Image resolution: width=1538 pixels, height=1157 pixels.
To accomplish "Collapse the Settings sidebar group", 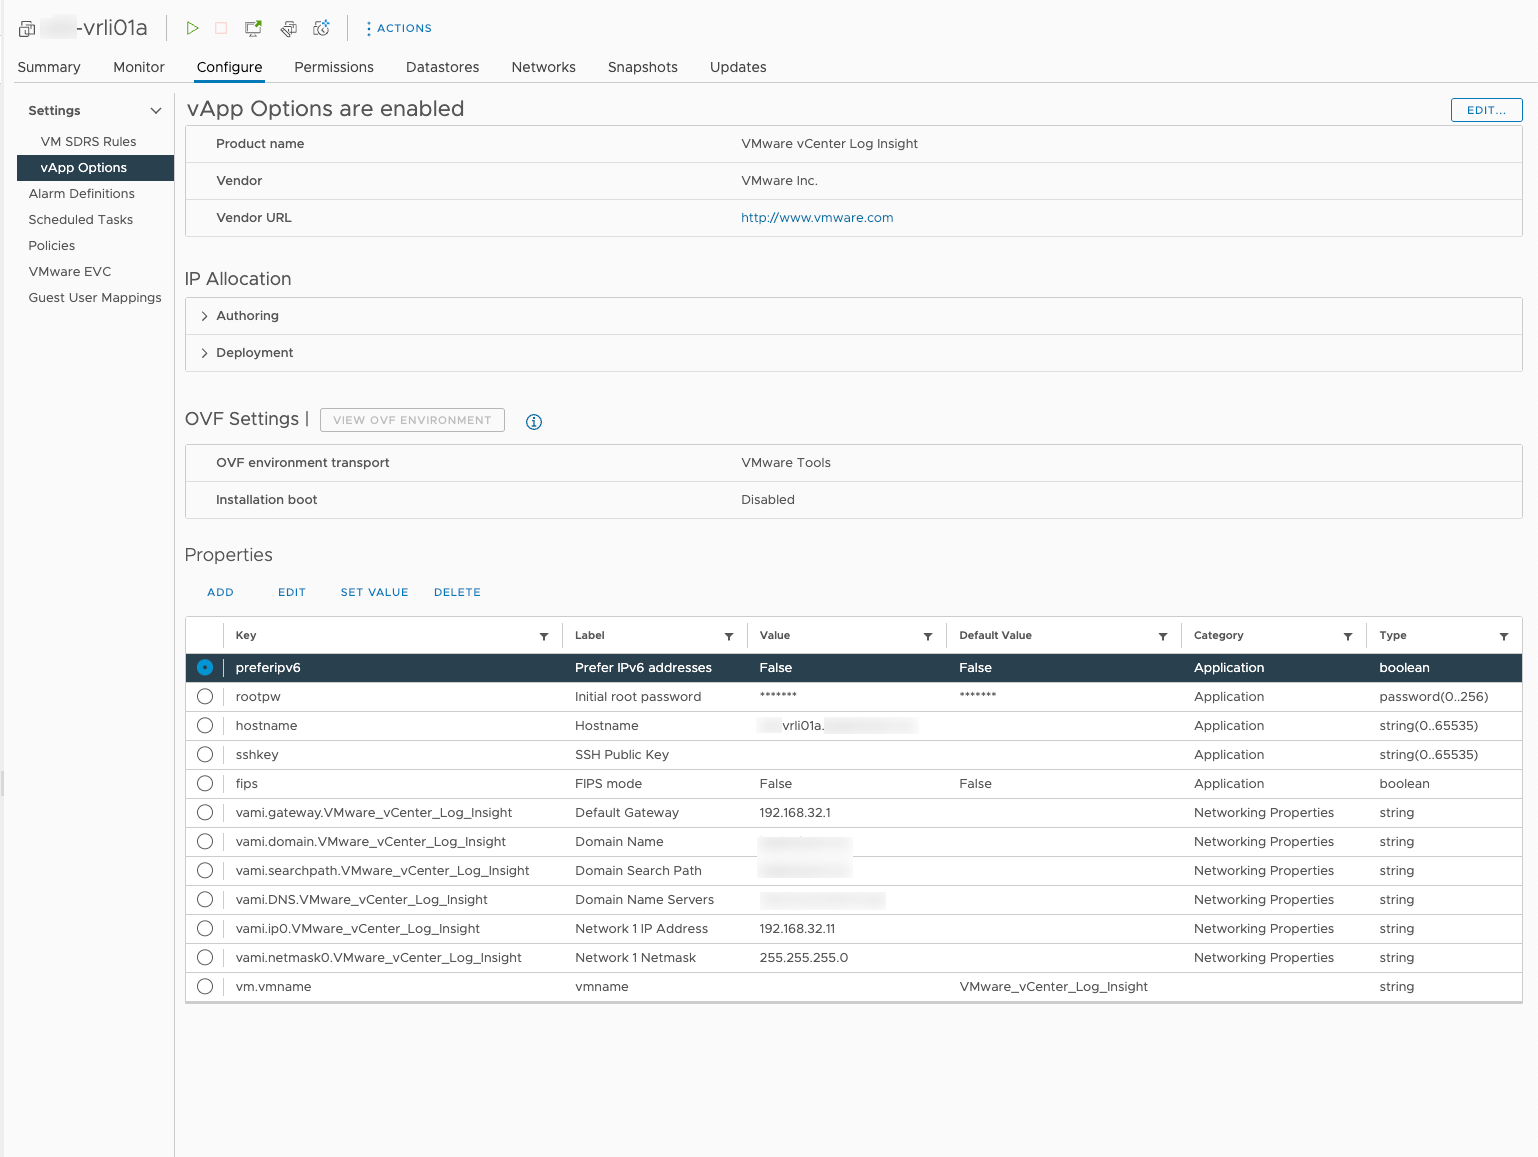I will 156,111.
